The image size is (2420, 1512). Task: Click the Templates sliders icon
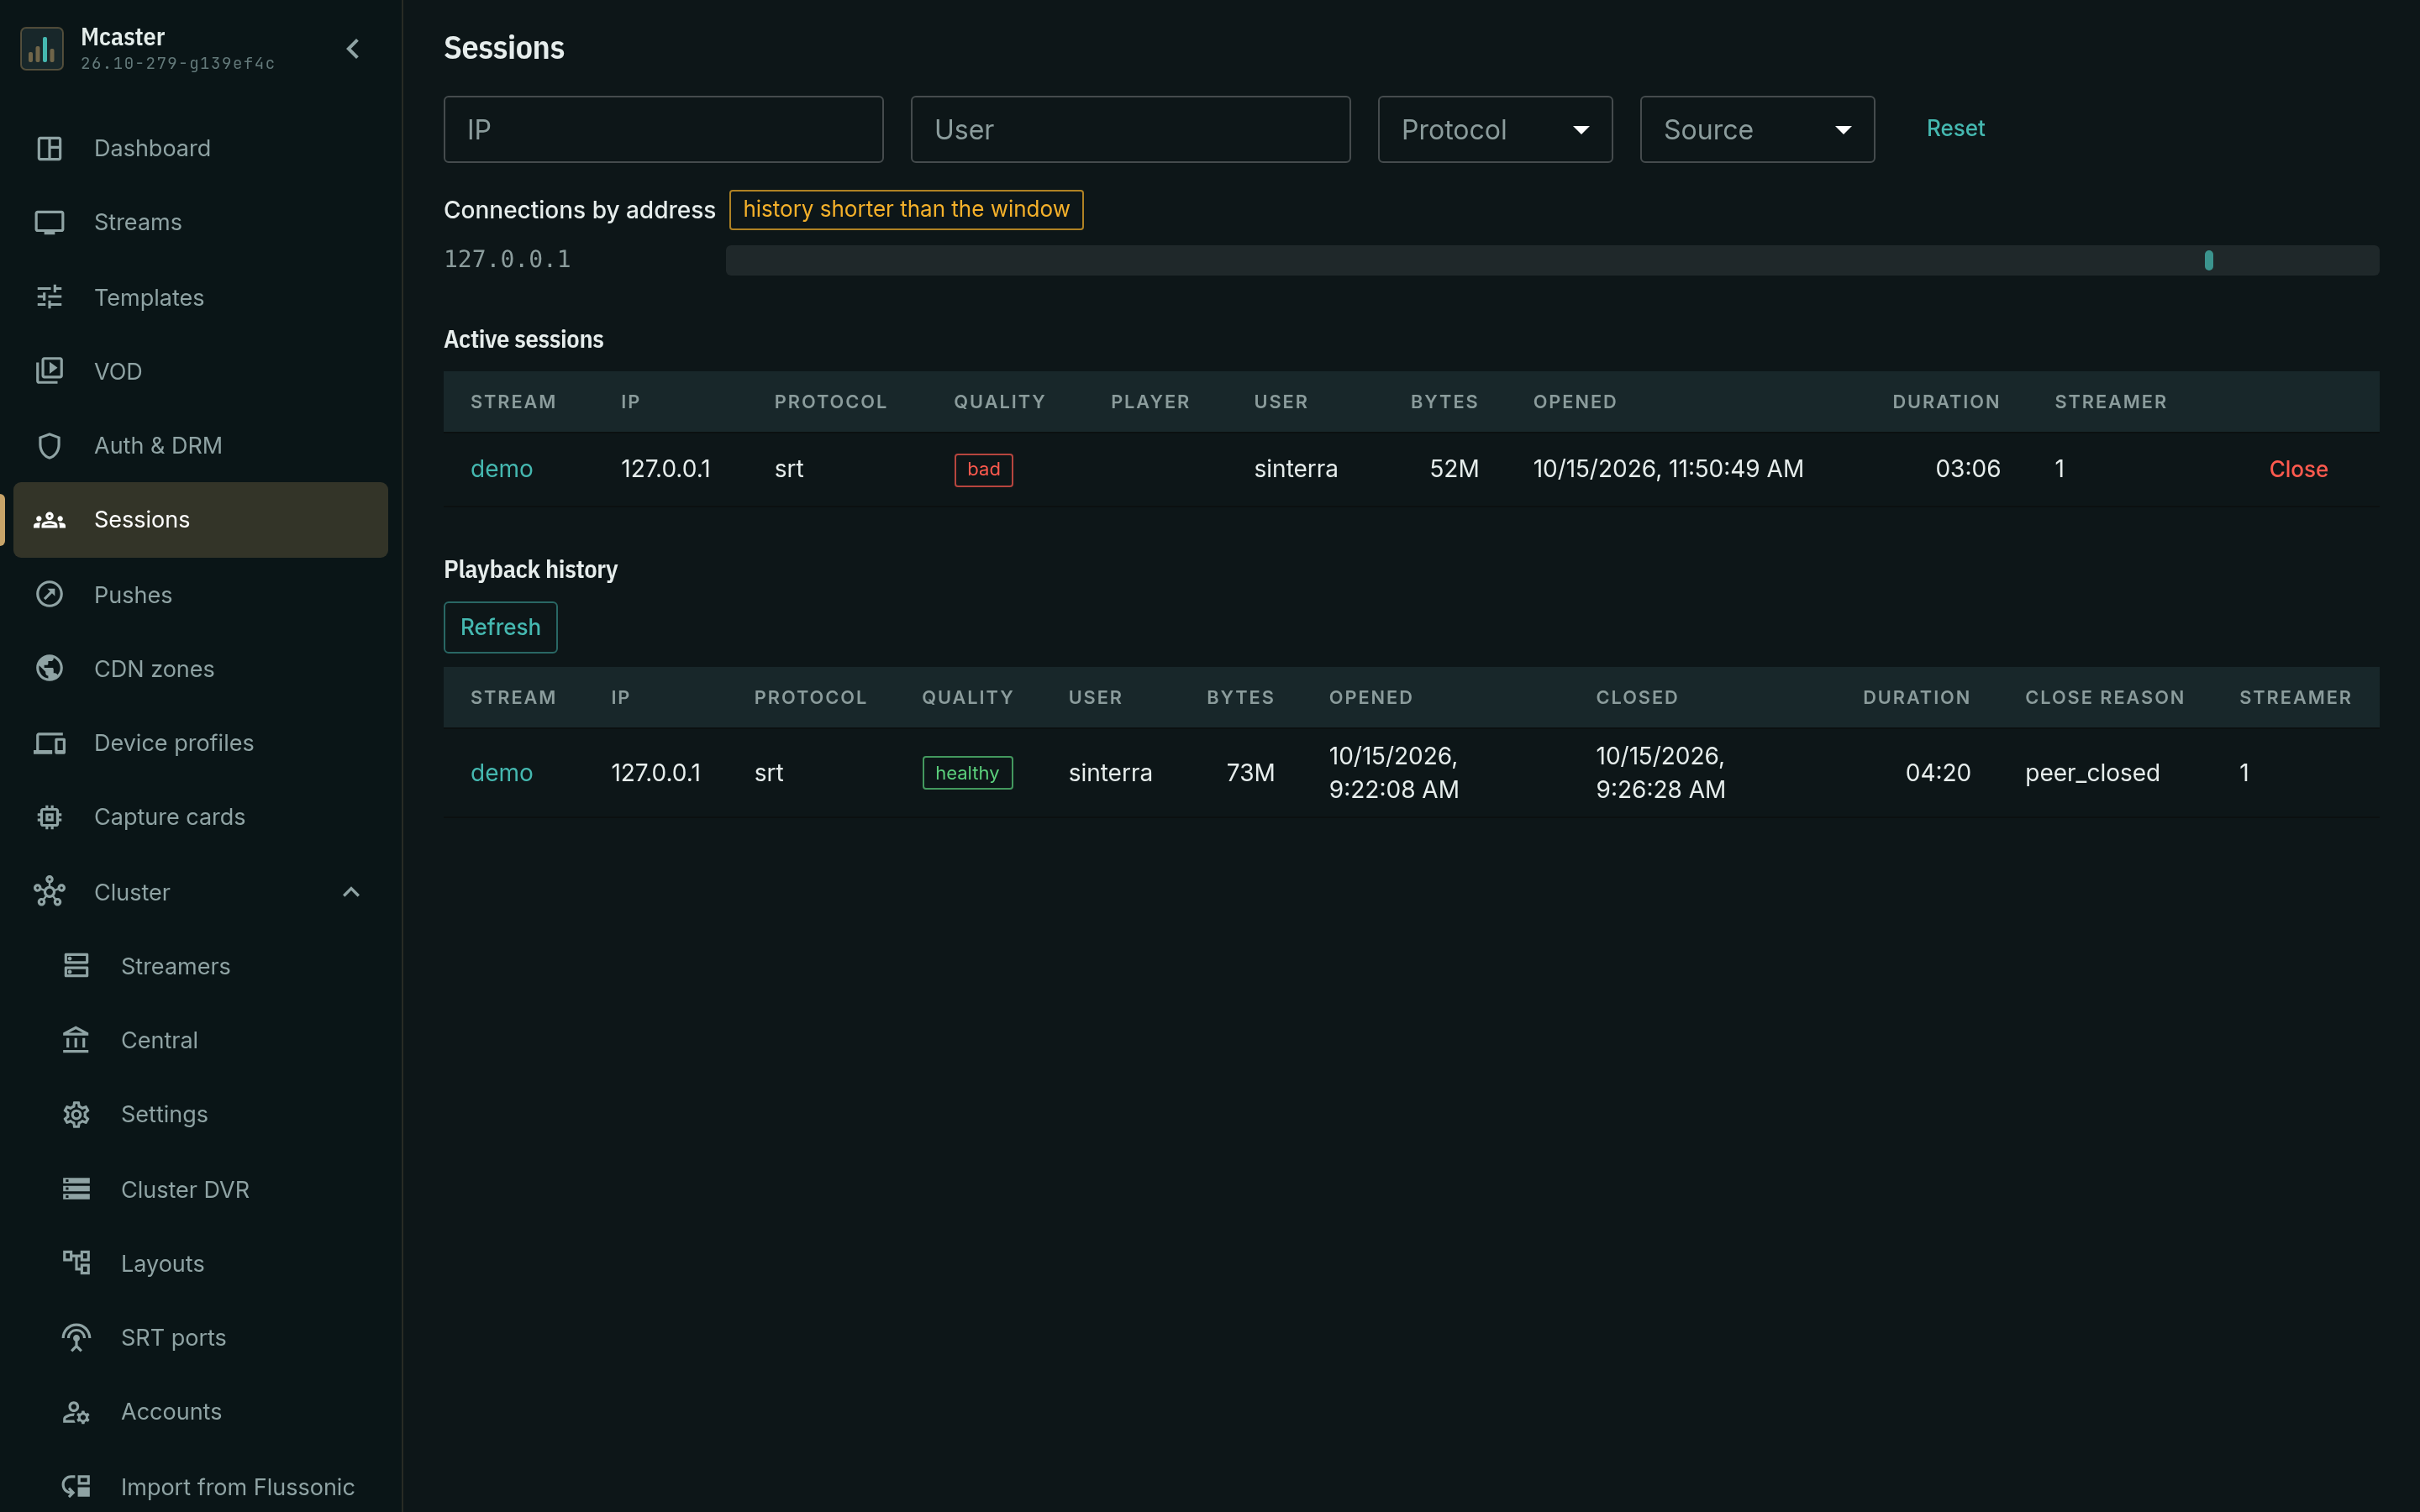[49, 297]
